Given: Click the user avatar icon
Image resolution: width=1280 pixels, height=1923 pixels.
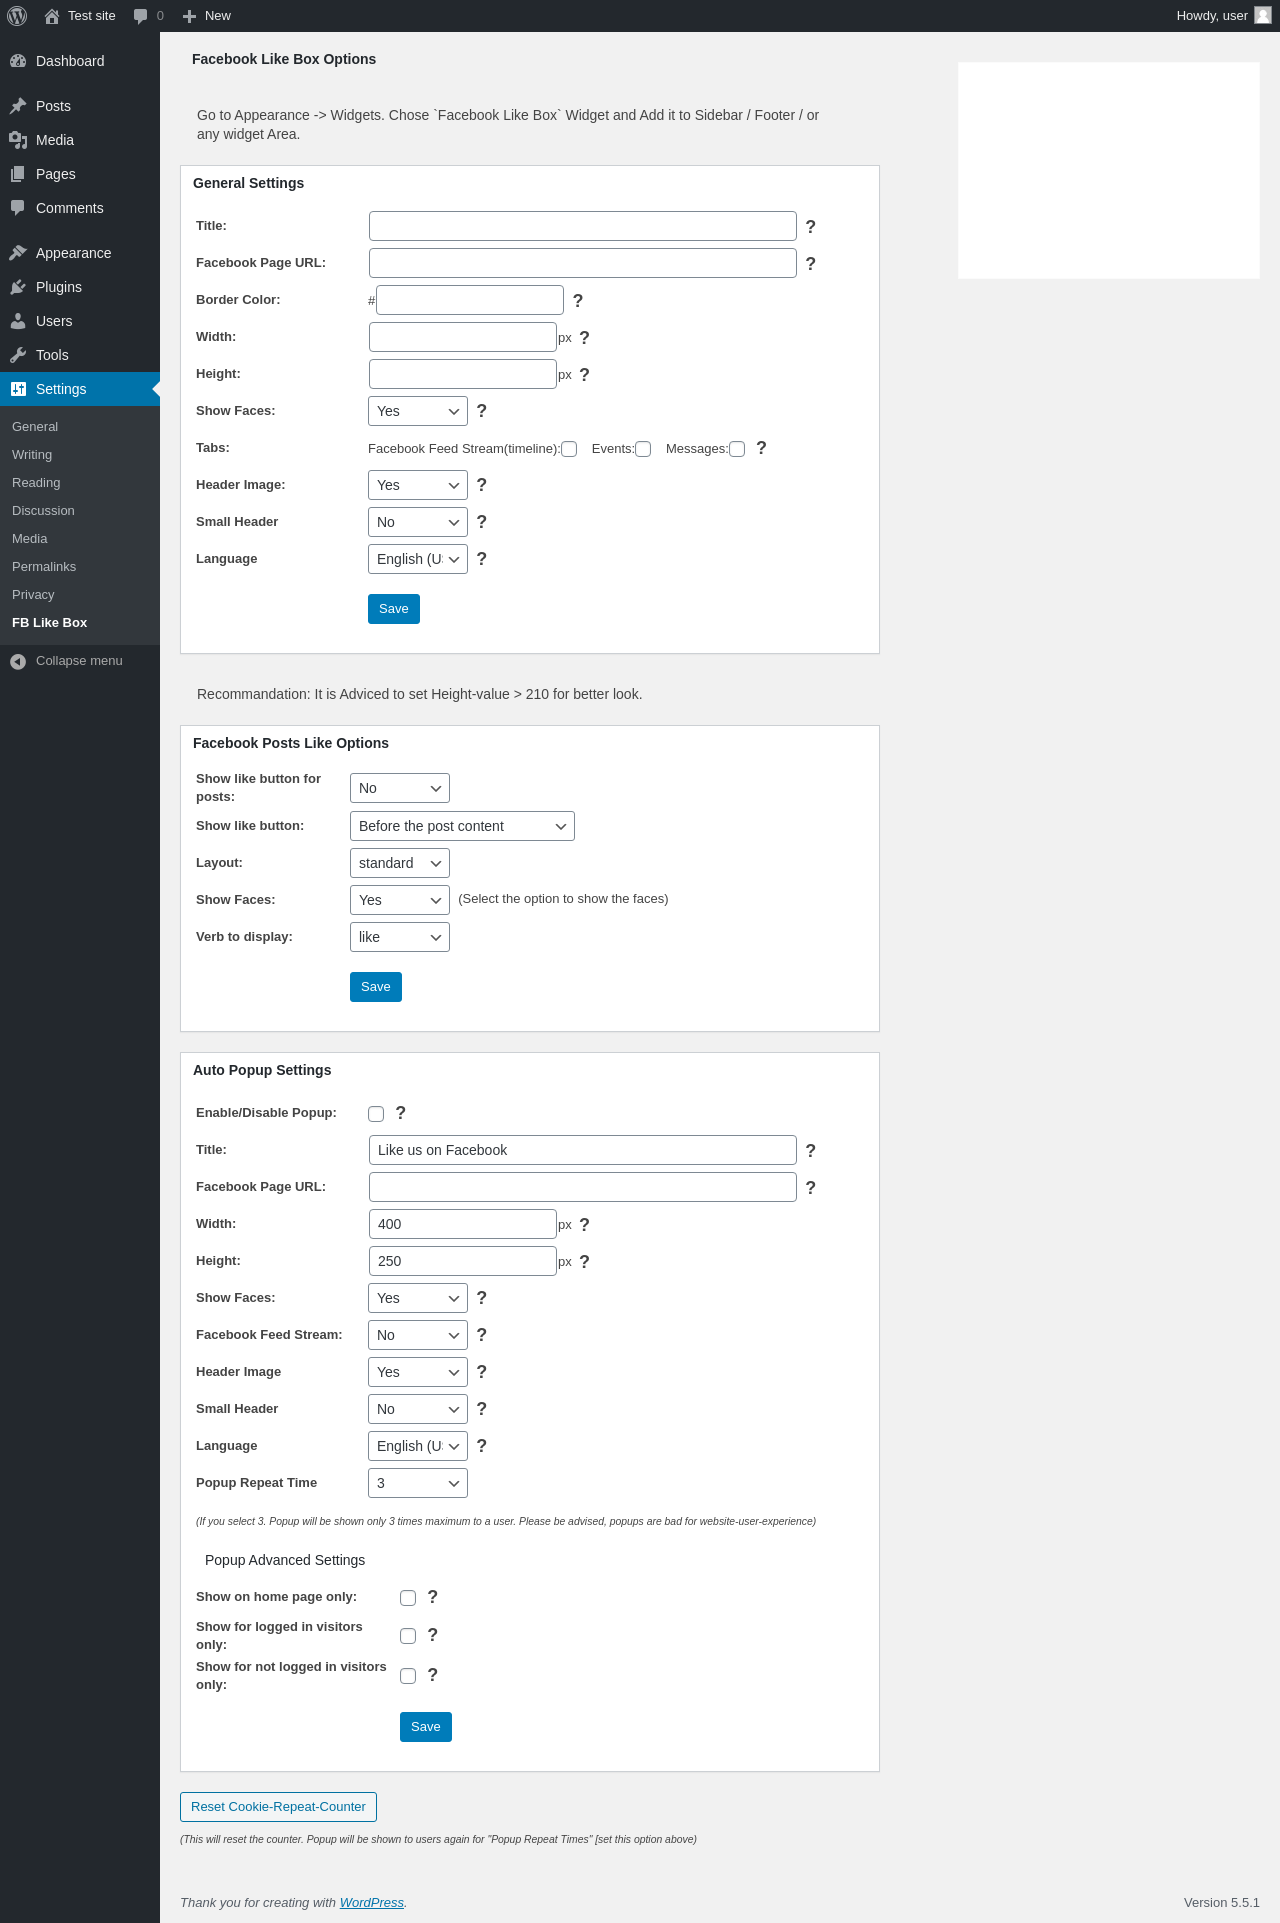Looking at the screenshot, I should pyautogui.click(x=1263, y=16).
